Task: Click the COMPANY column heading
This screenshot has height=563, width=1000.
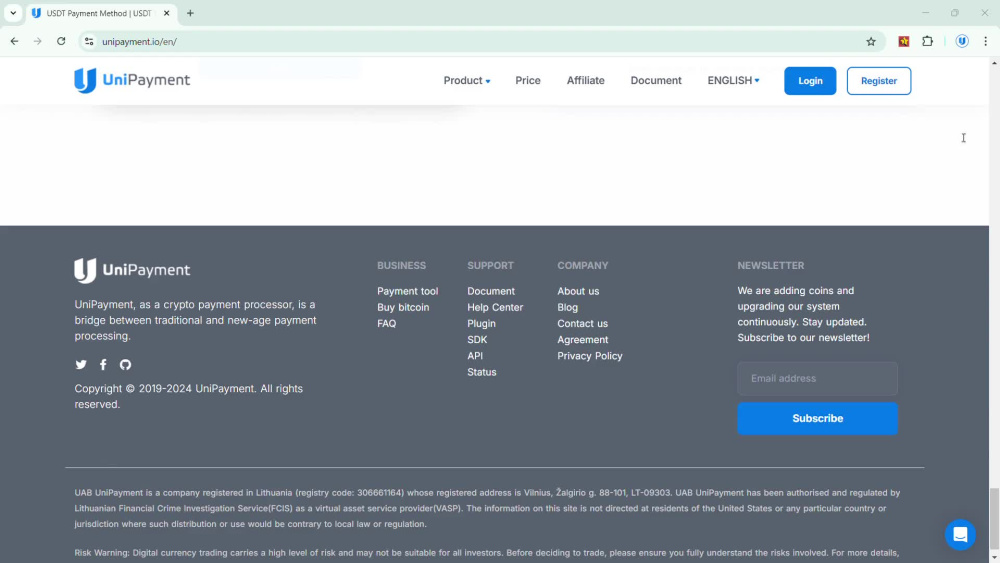Action: tap(582, 265)
